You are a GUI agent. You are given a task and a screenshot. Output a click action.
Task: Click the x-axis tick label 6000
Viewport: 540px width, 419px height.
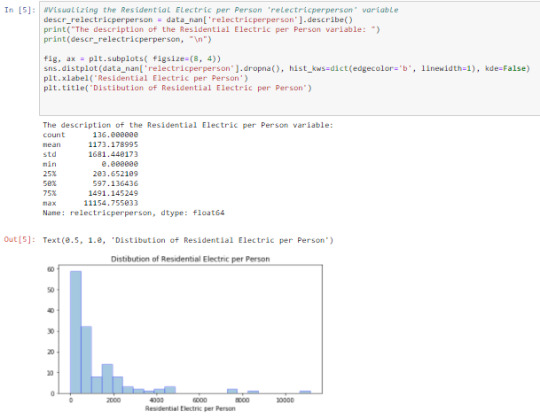click(x=199, y=400)
